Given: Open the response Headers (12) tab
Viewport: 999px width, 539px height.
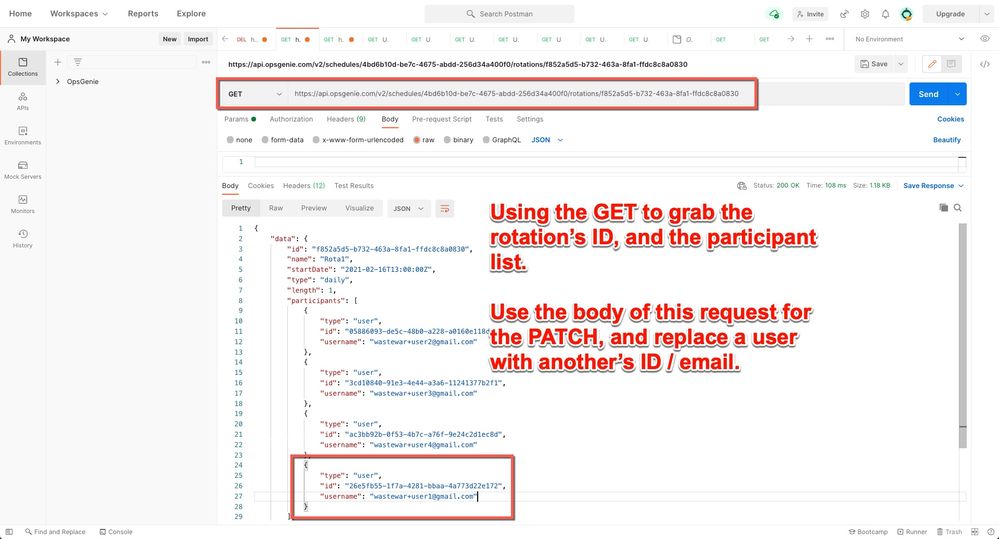Looking at the screenshot, I should pyautogui.click(x=304, y=186).
